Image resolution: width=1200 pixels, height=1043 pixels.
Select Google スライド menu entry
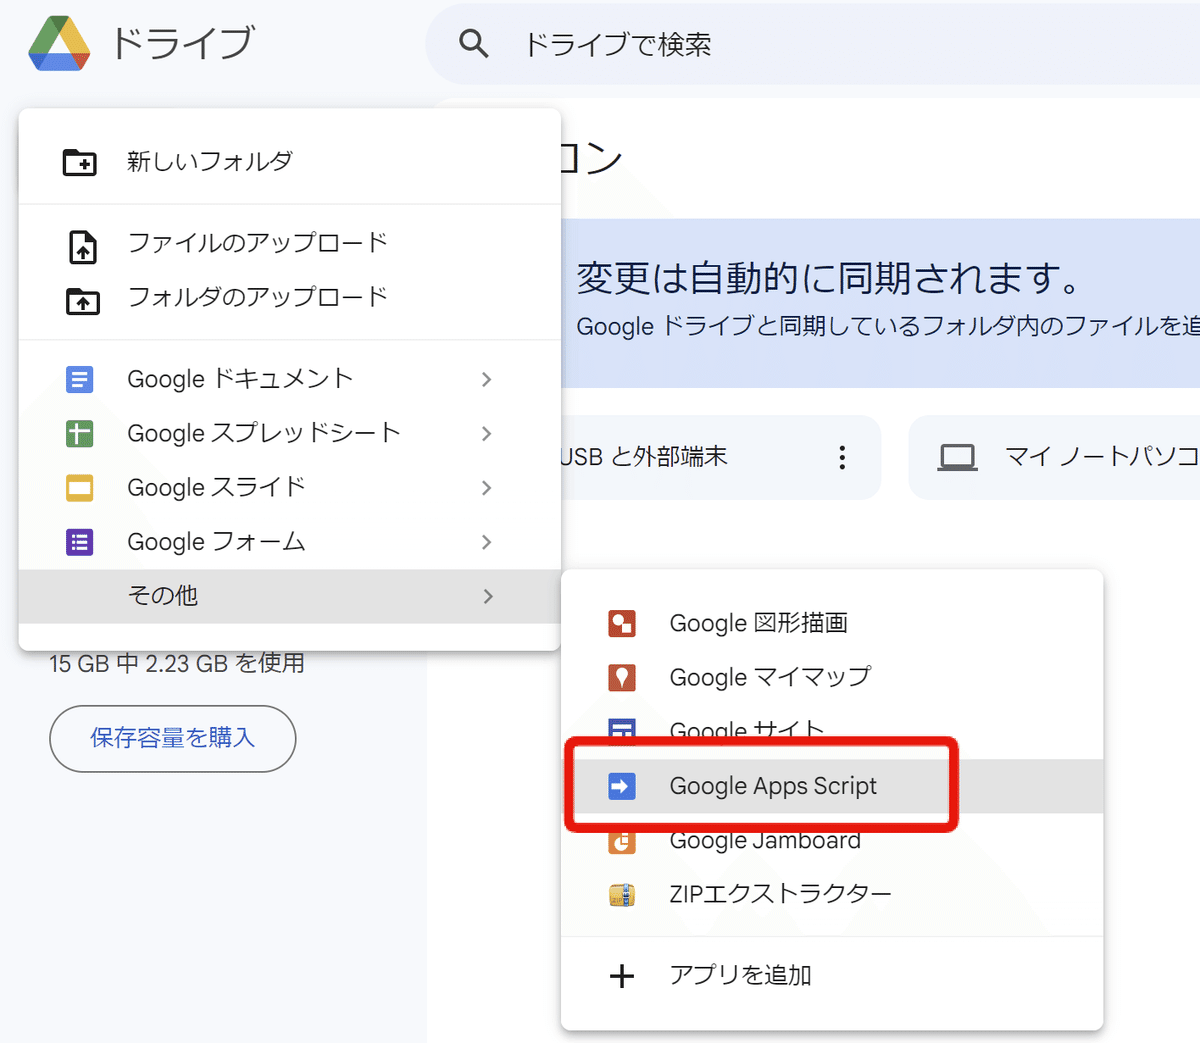290,487
